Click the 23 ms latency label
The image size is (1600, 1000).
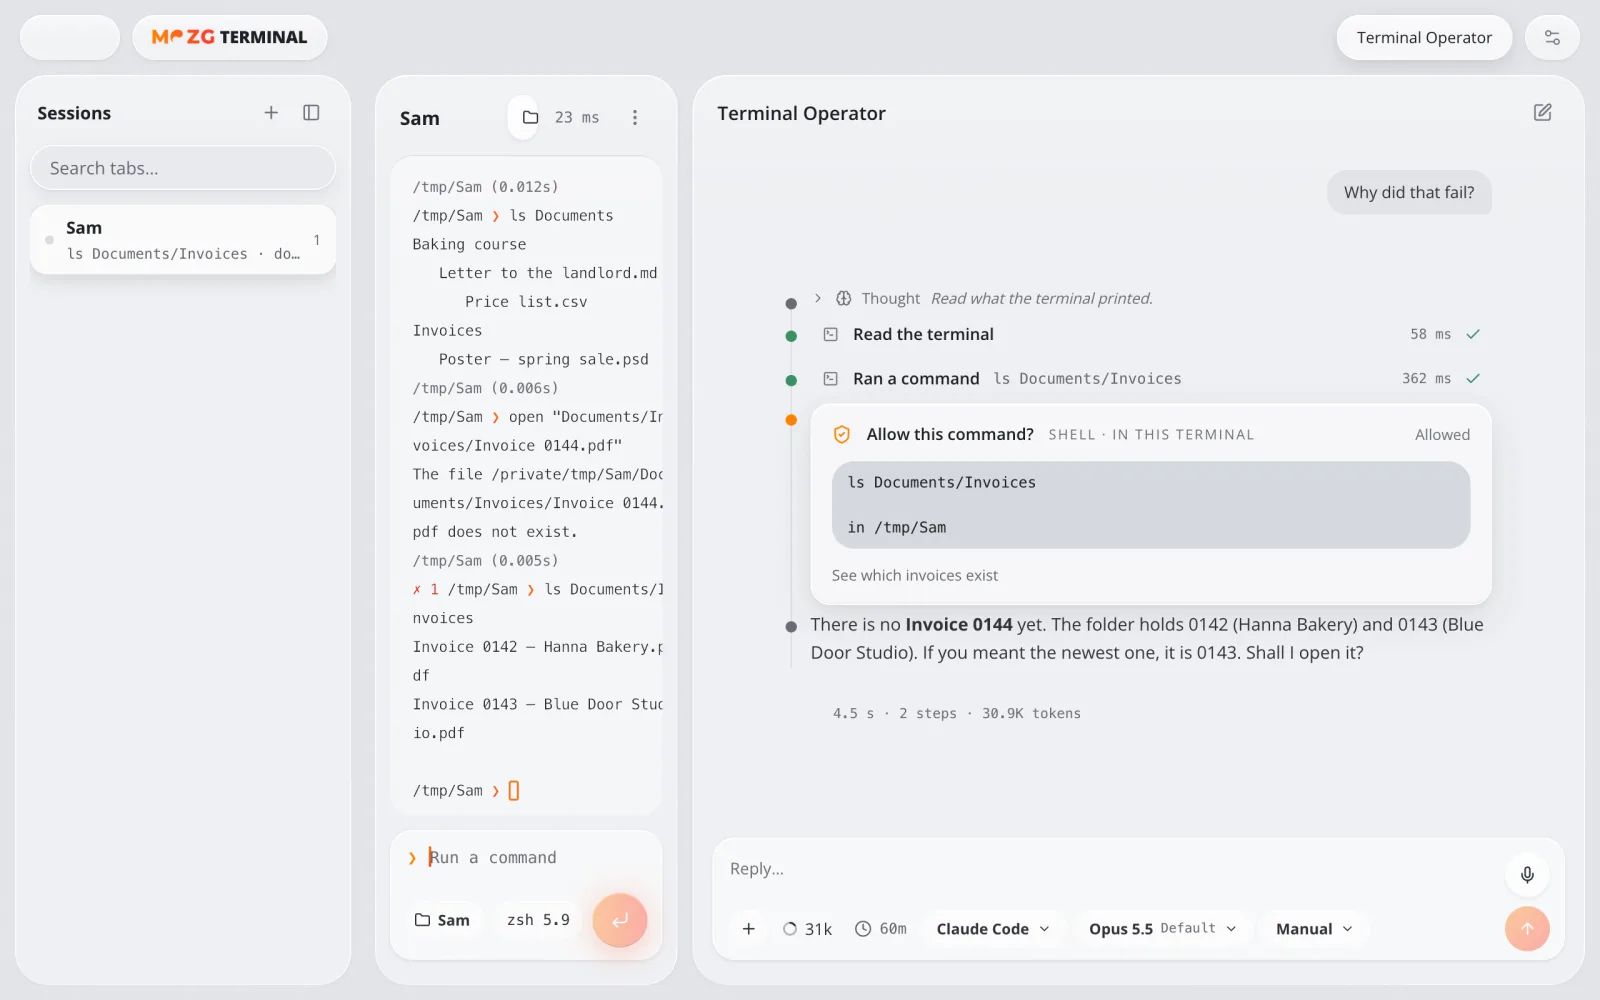[577, 118]
